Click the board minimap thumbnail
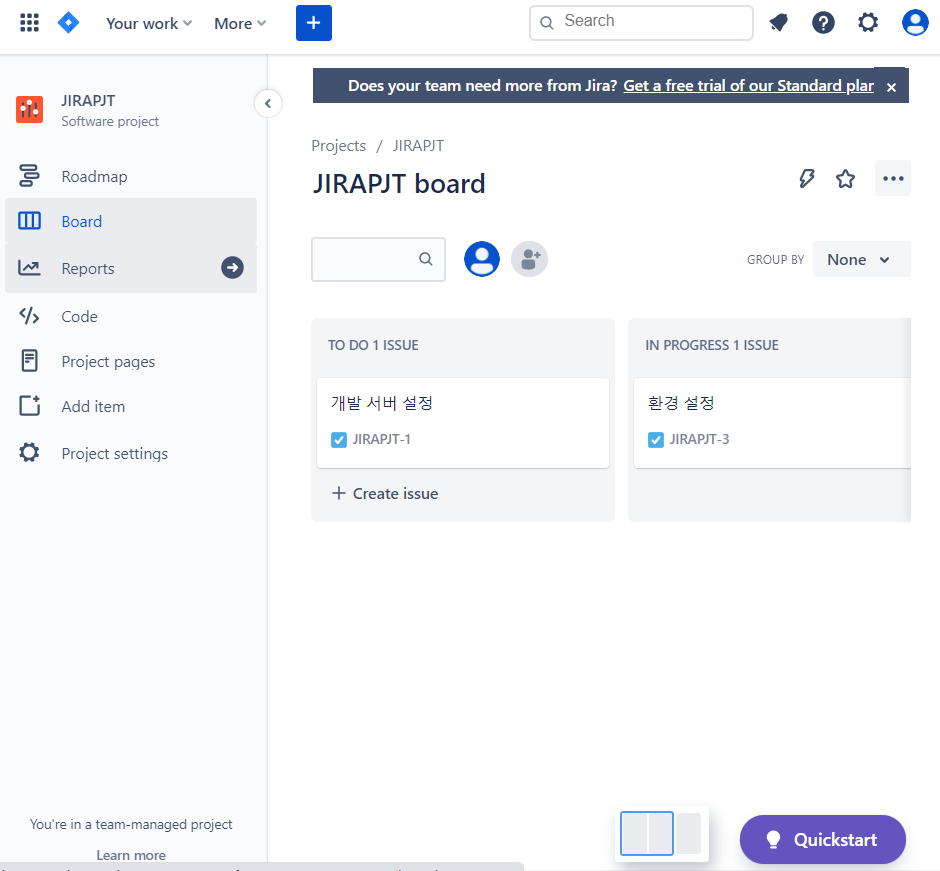This screenshot has height=871, width=940. [661, 833]
